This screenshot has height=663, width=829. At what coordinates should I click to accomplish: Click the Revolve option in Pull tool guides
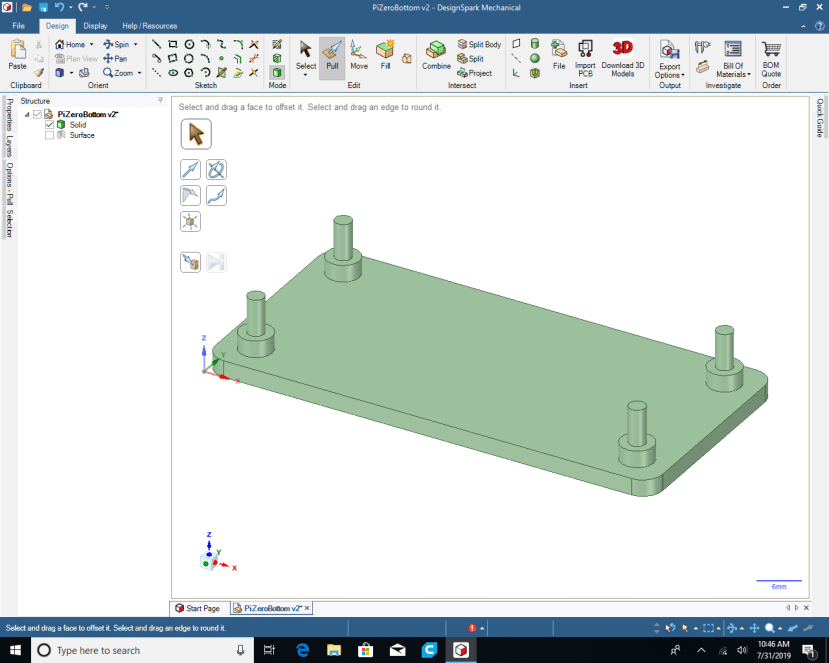(216, 170)
